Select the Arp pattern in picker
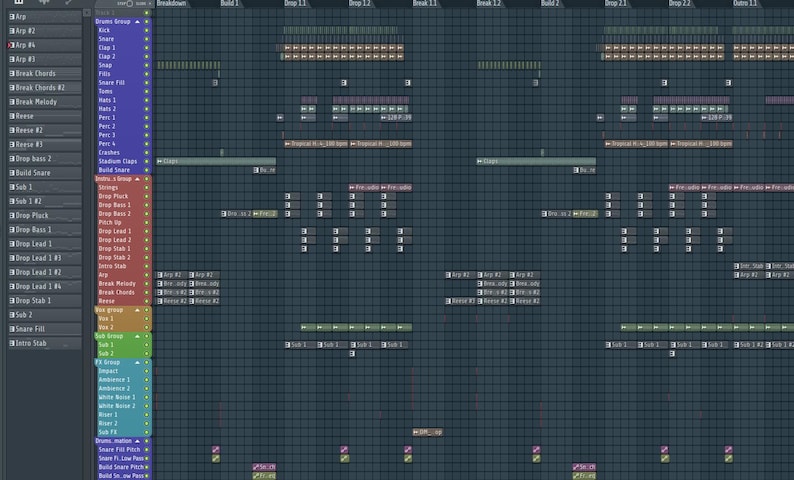This screenshot has width=794, height=480. pyautogui.click(x=45, y=17)
